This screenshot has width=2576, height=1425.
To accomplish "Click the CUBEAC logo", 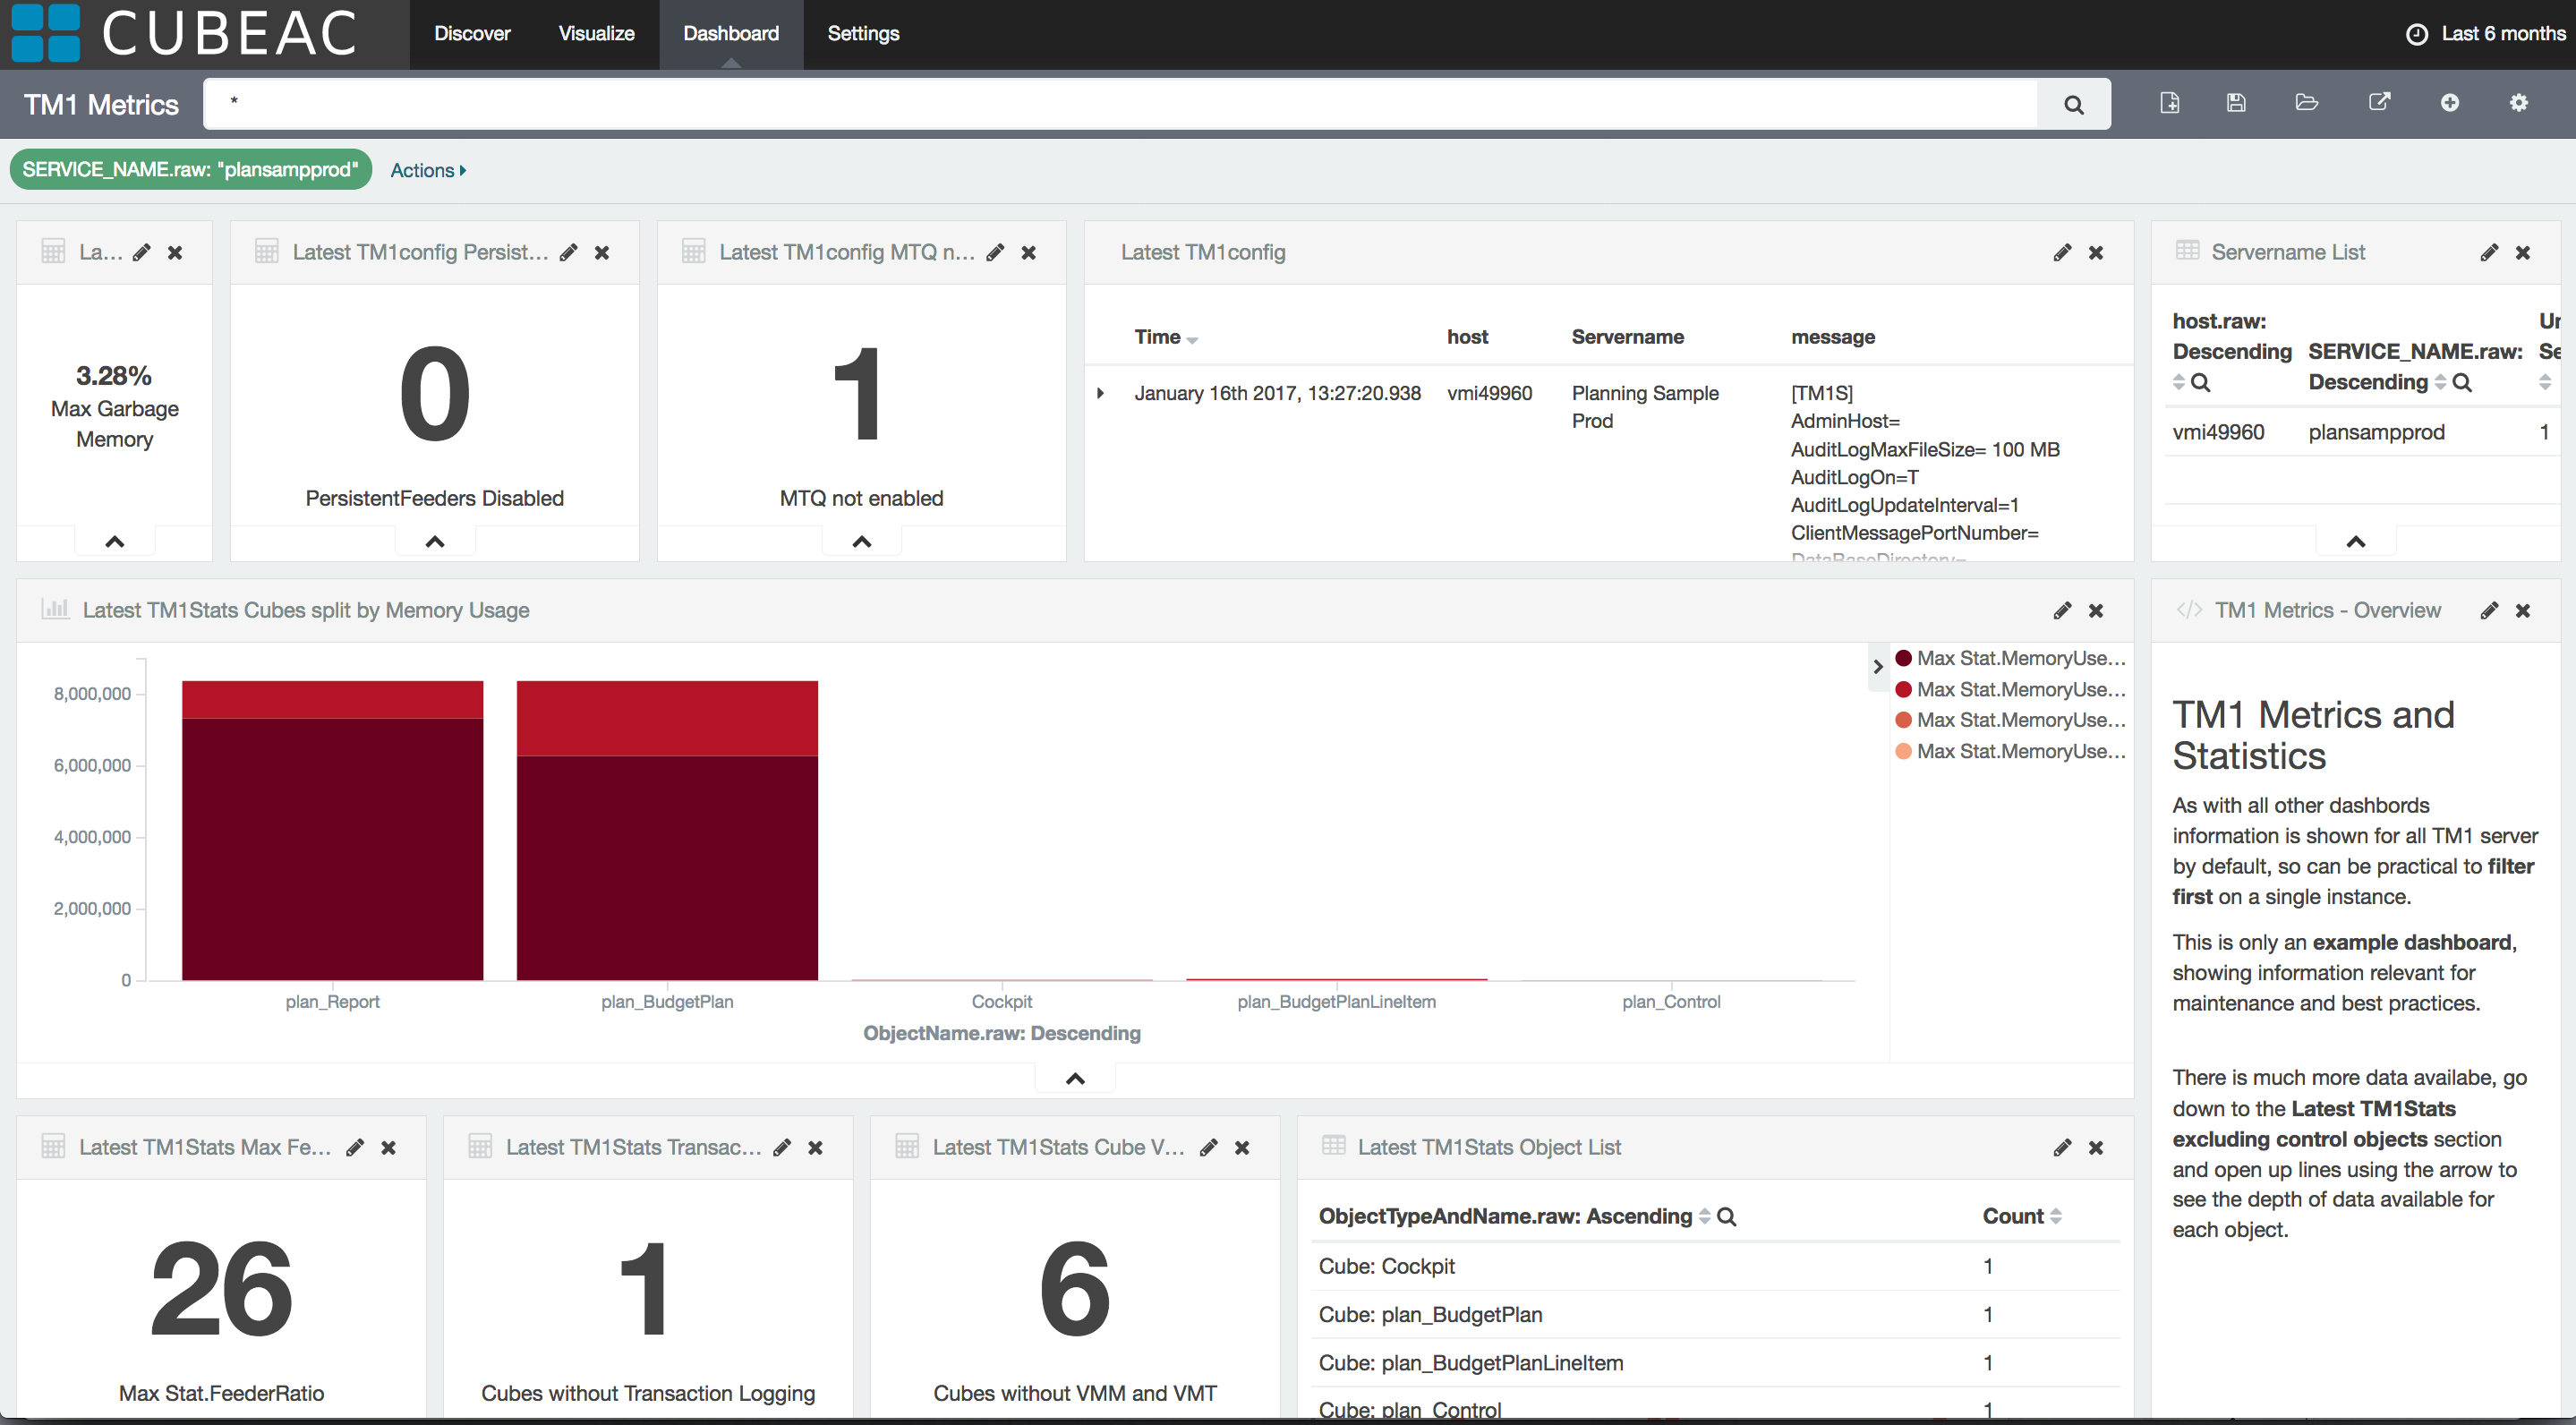I will 185,34.
